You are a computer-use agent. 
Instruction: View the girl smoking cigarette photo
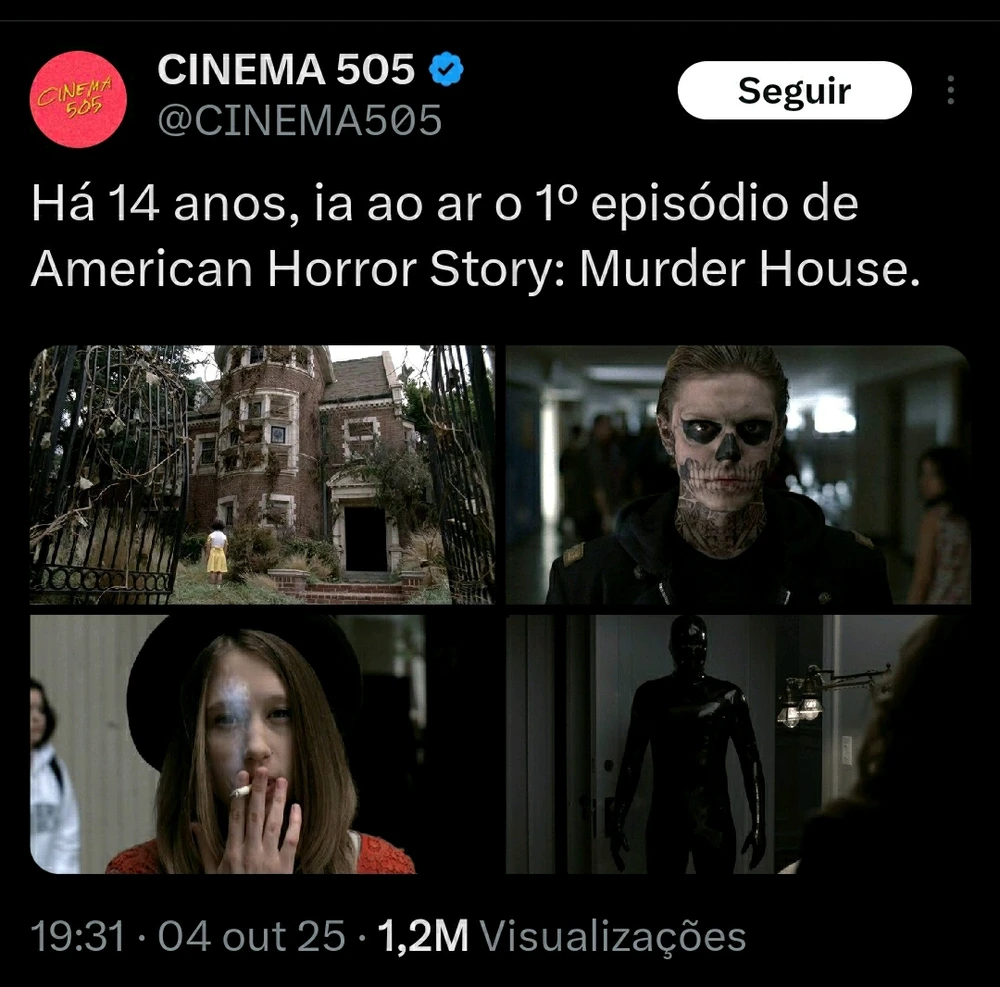coord(263,744)
